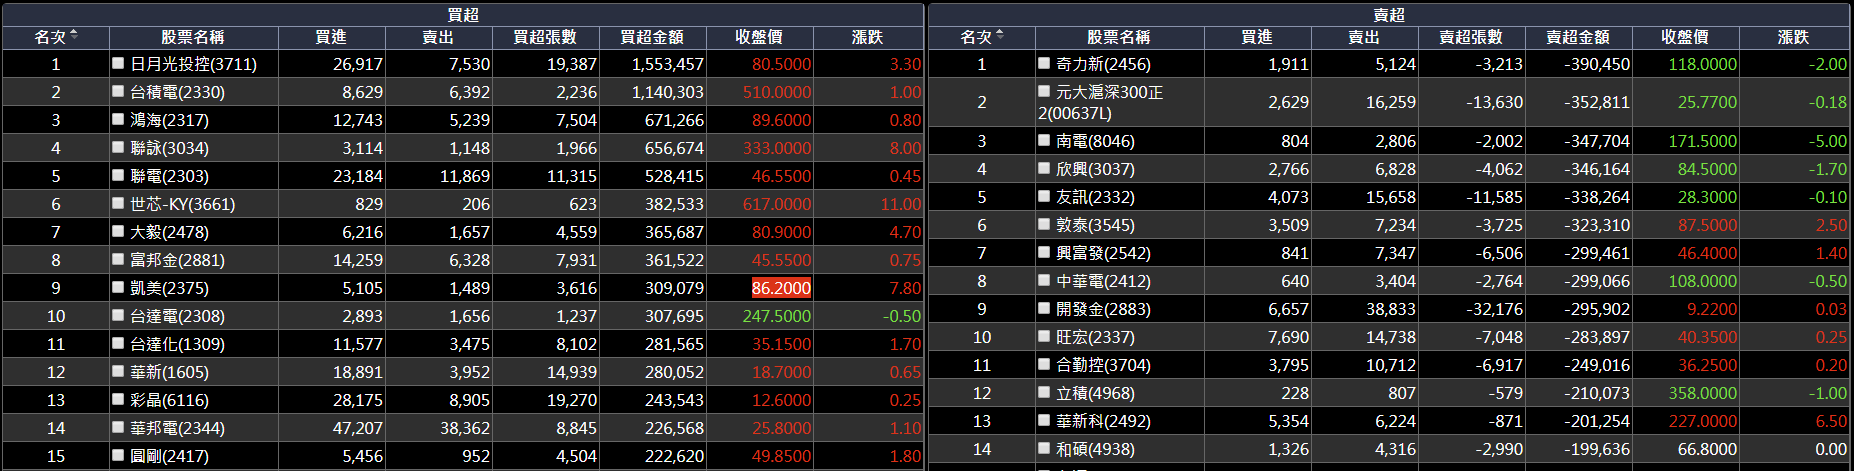Tick the checkbox for 富邦金(2881)

[x=118, y=259]
